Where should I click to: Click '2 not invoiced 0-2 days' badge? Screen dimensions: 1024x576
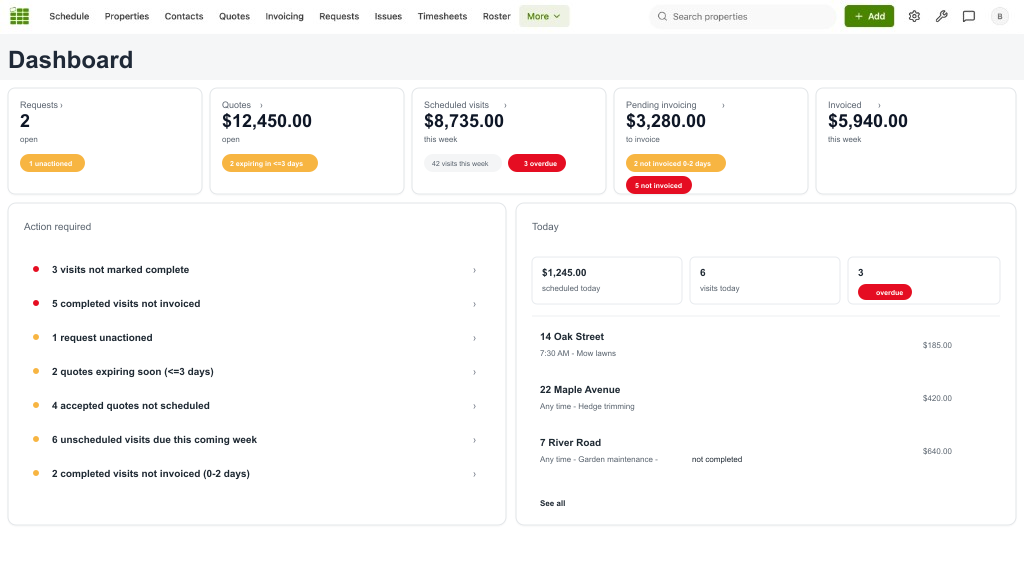click(x=675, y=163)
